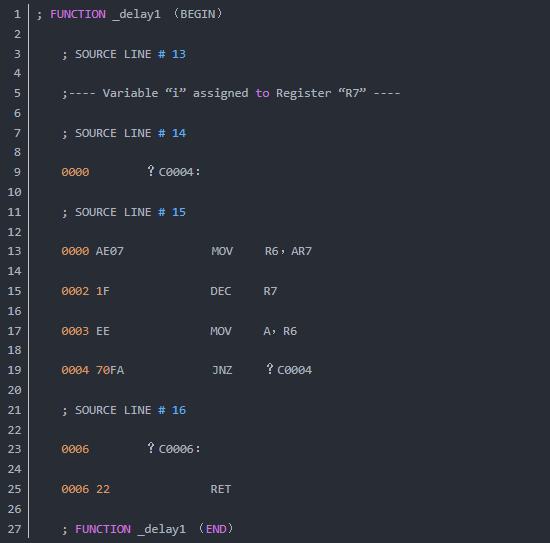Click the ?C0006: label on line 23
This screenshot has height=543, width=550.
tap(174, 448)
